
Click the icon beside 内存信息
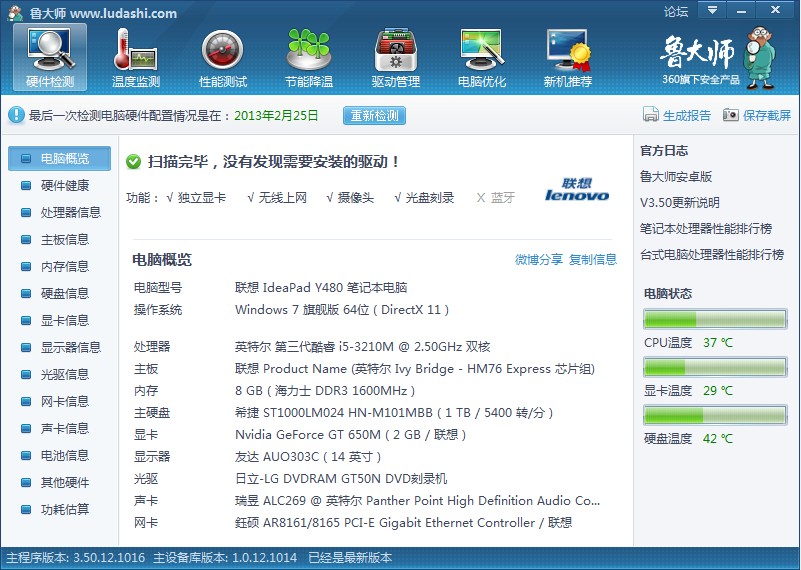(x=26, y=267)
